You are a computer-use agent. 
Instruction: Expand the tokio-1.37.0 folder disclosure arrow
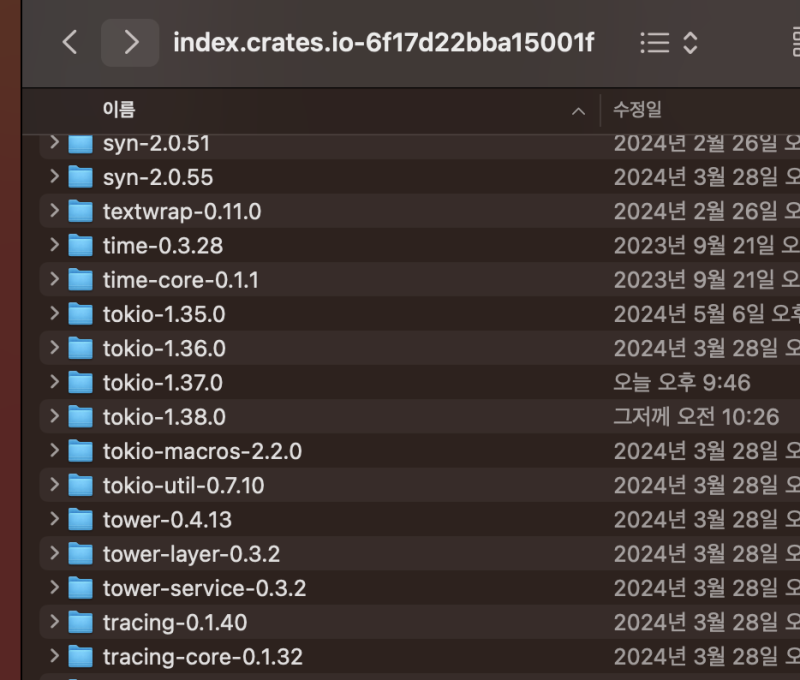(54, 383)
